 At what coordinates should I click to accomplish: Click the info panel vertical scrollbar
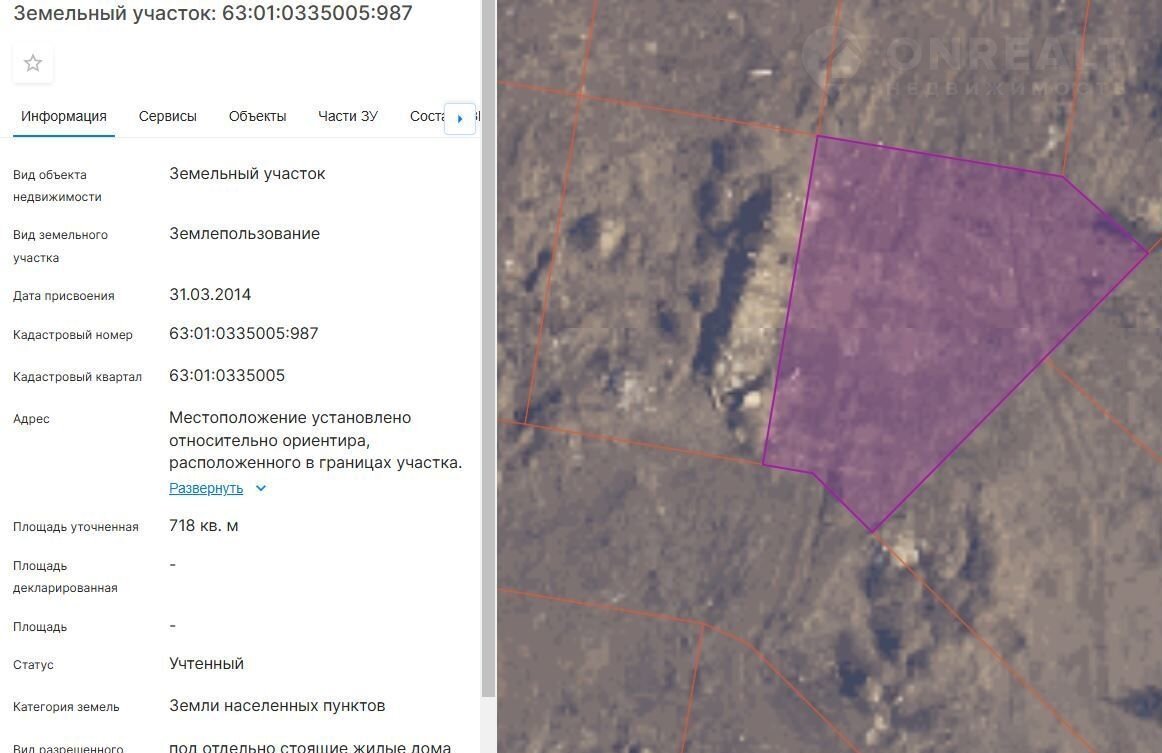(x=488, y=350)
